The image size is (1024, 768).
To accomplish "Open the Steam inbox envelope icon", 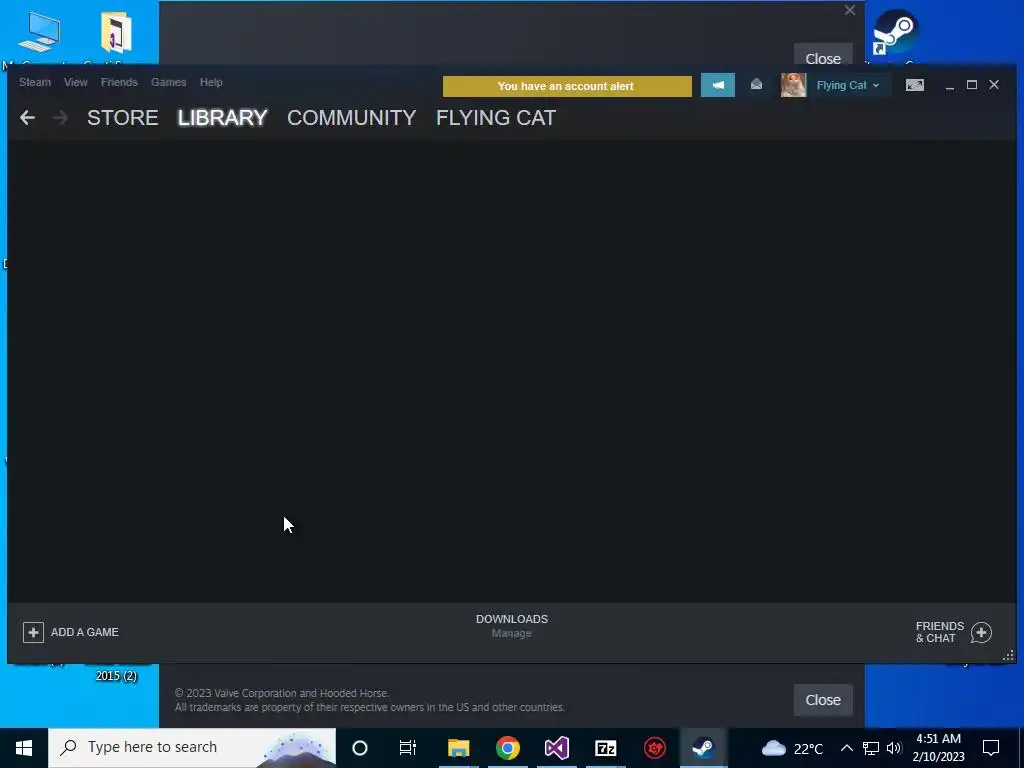I will click(756, 85).
